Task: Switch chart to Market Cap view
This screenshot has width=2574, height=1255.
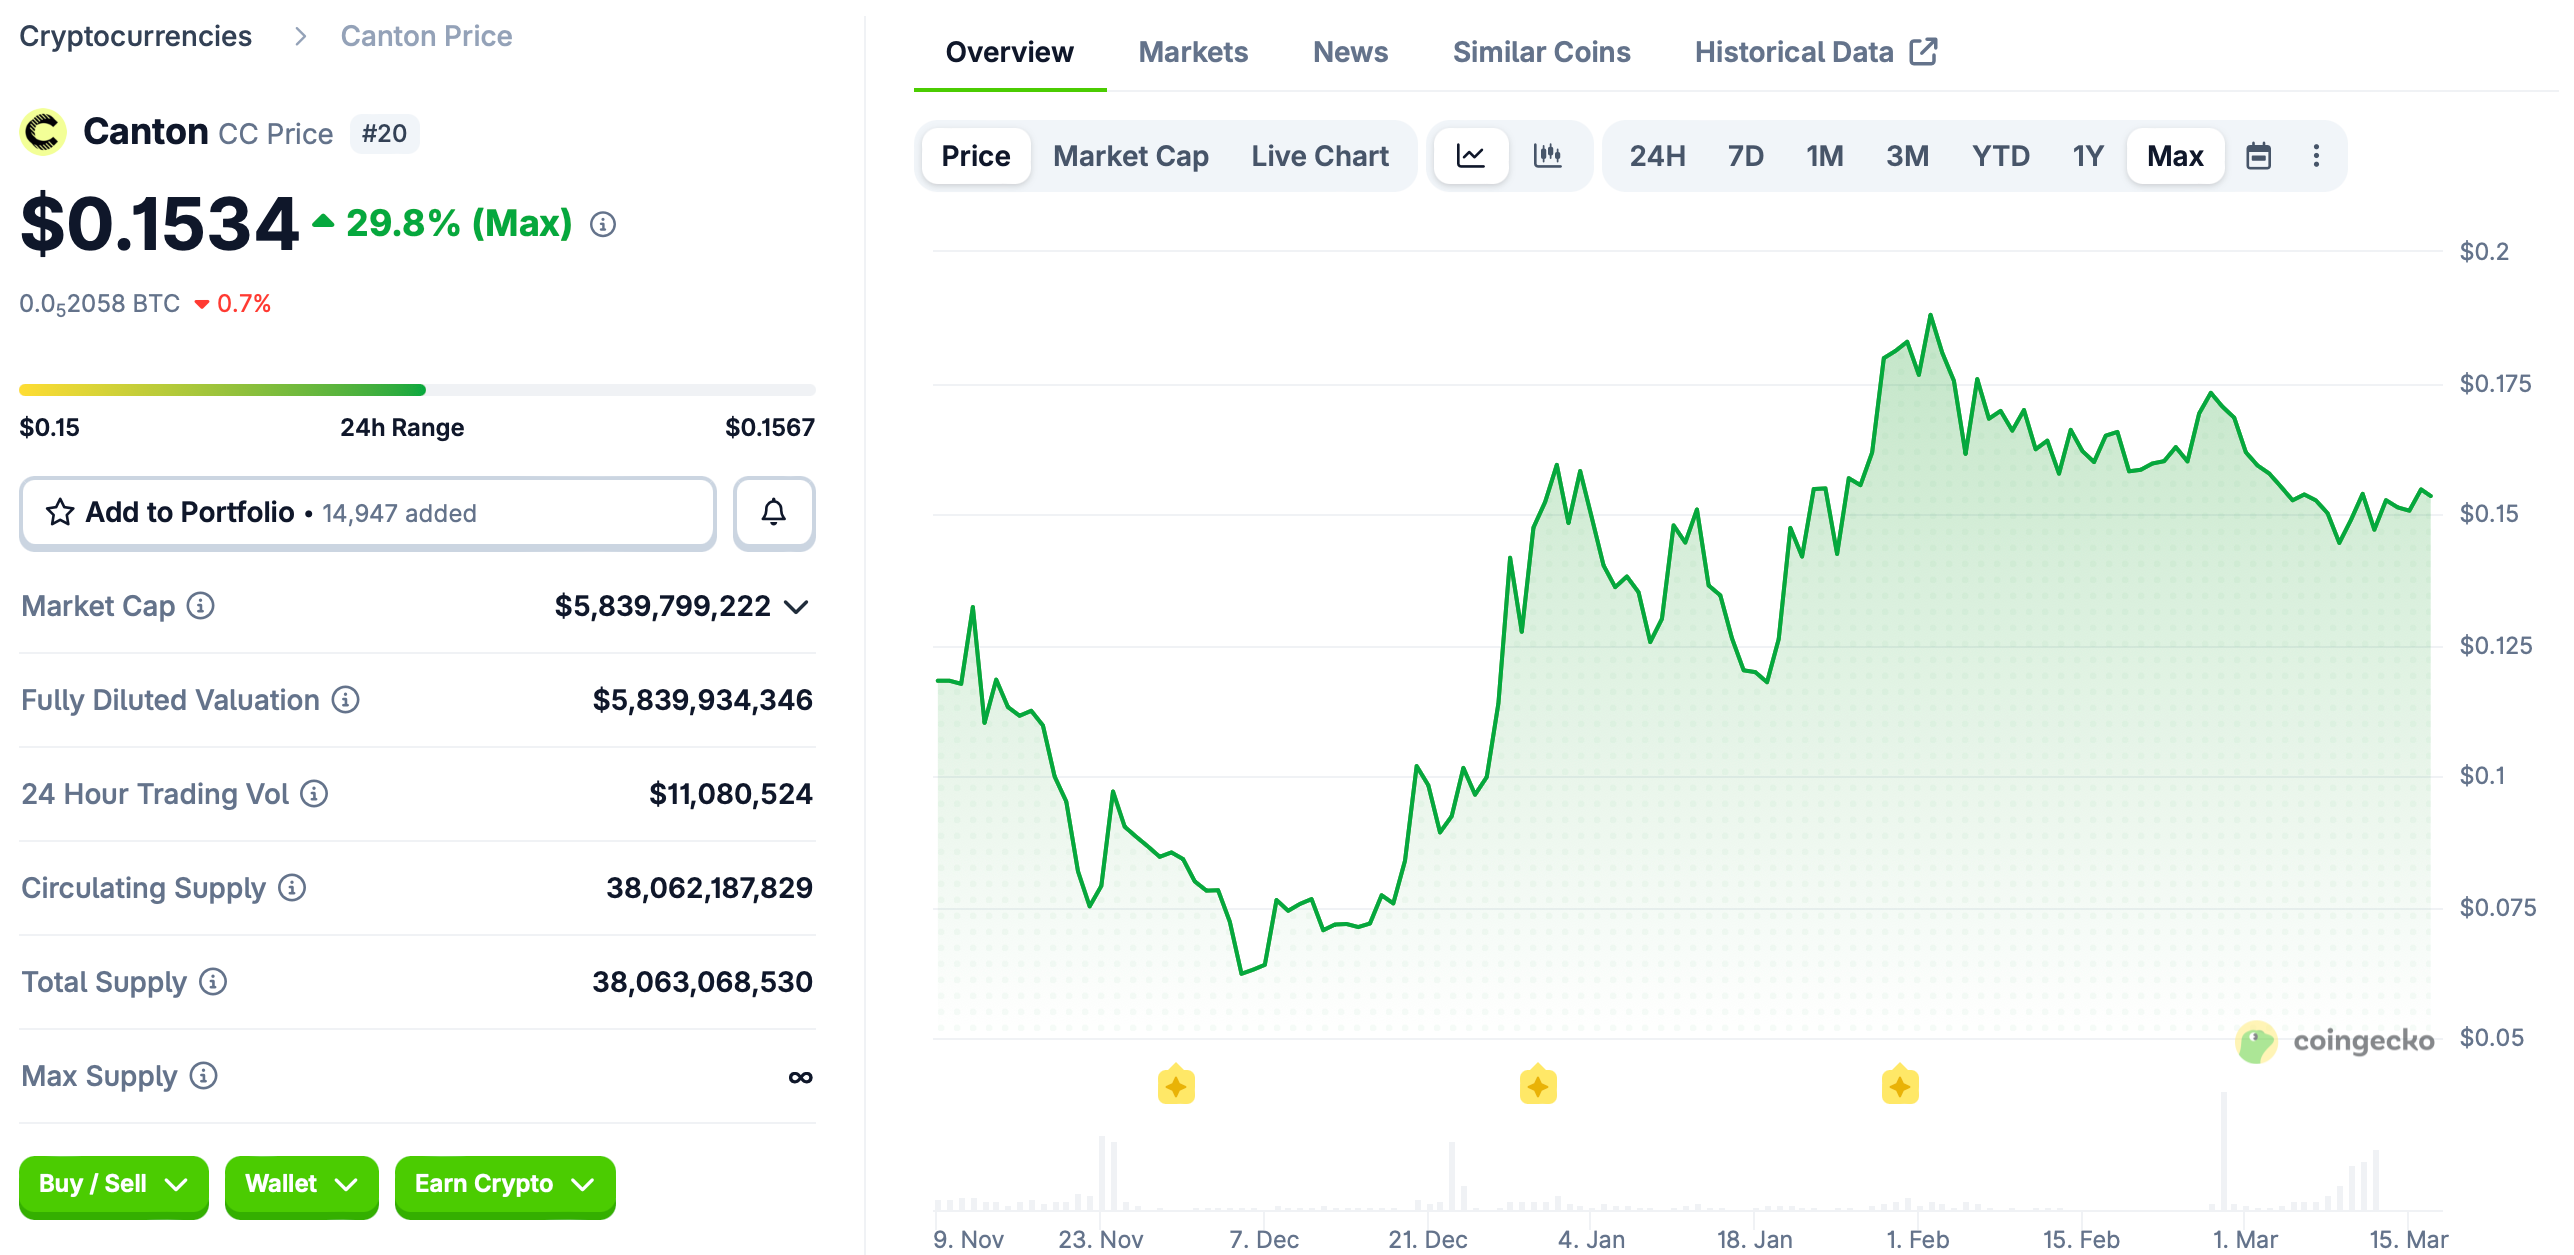Action: click(1130, 155)
